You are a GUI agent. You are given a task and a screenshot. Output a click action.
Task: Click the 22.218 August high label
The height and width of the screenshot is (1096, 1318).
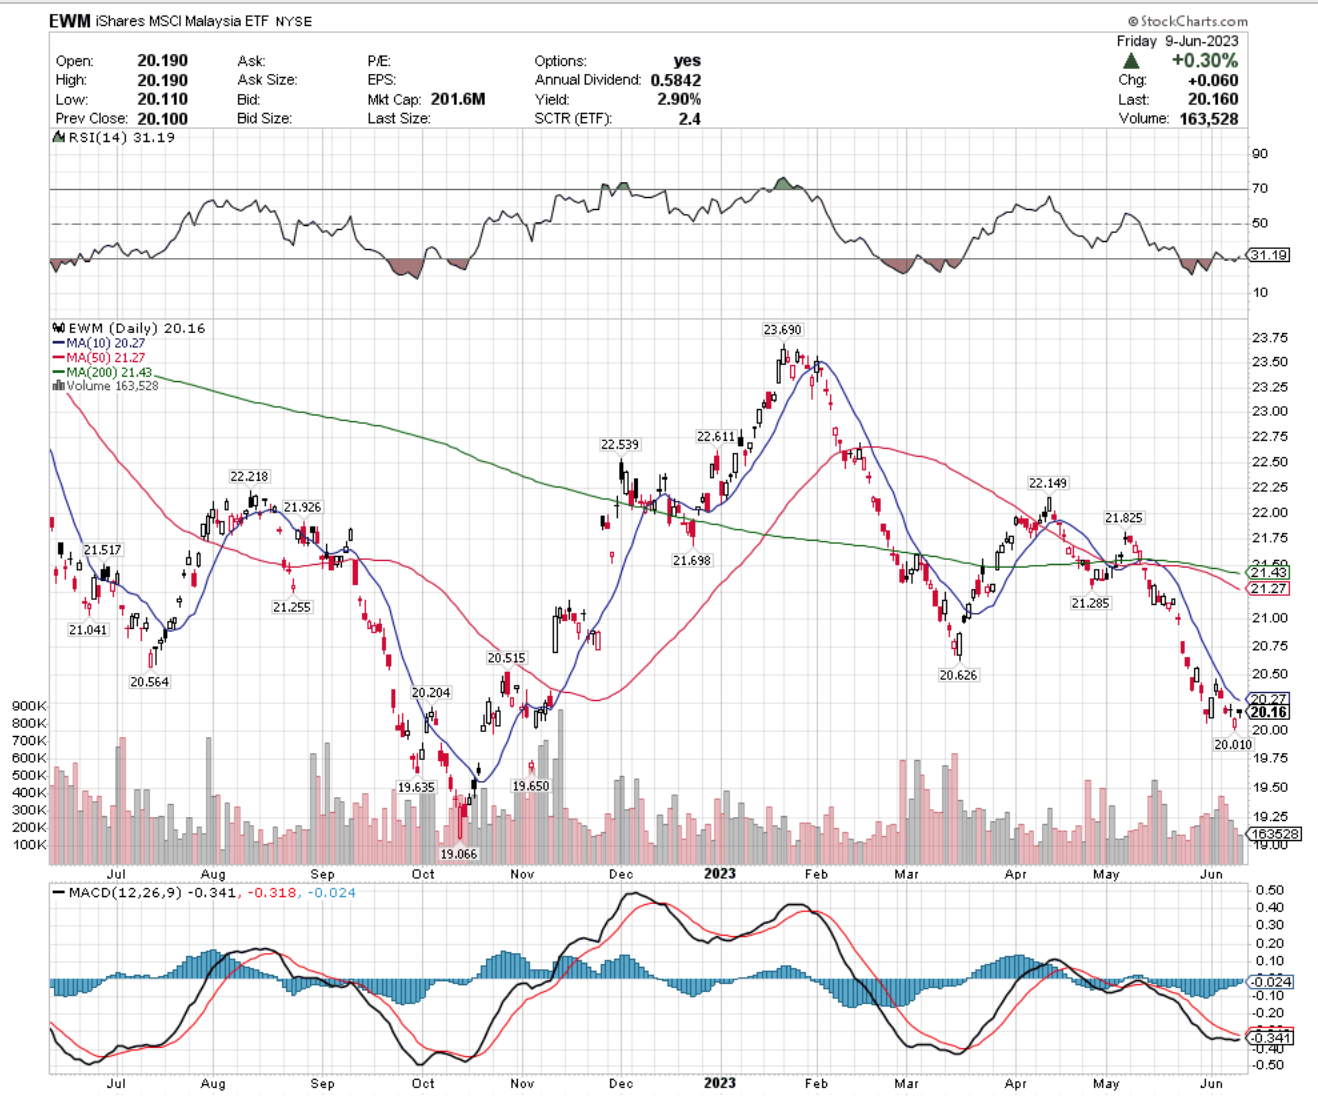pyautogui.click(x=249, y=476)
